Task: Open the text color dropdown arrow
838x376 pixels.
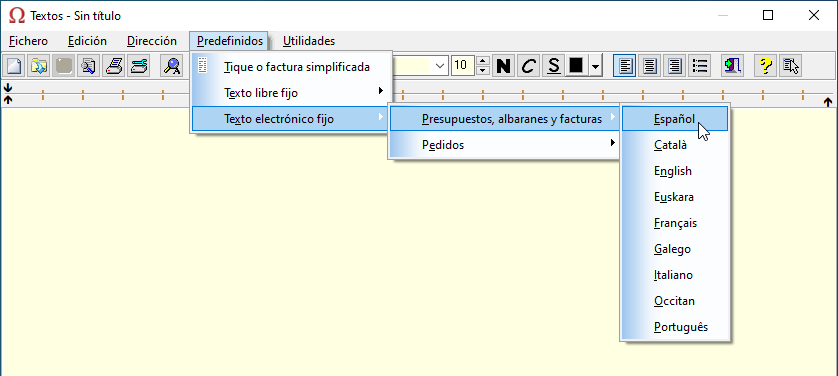Action: coord(596,66)
